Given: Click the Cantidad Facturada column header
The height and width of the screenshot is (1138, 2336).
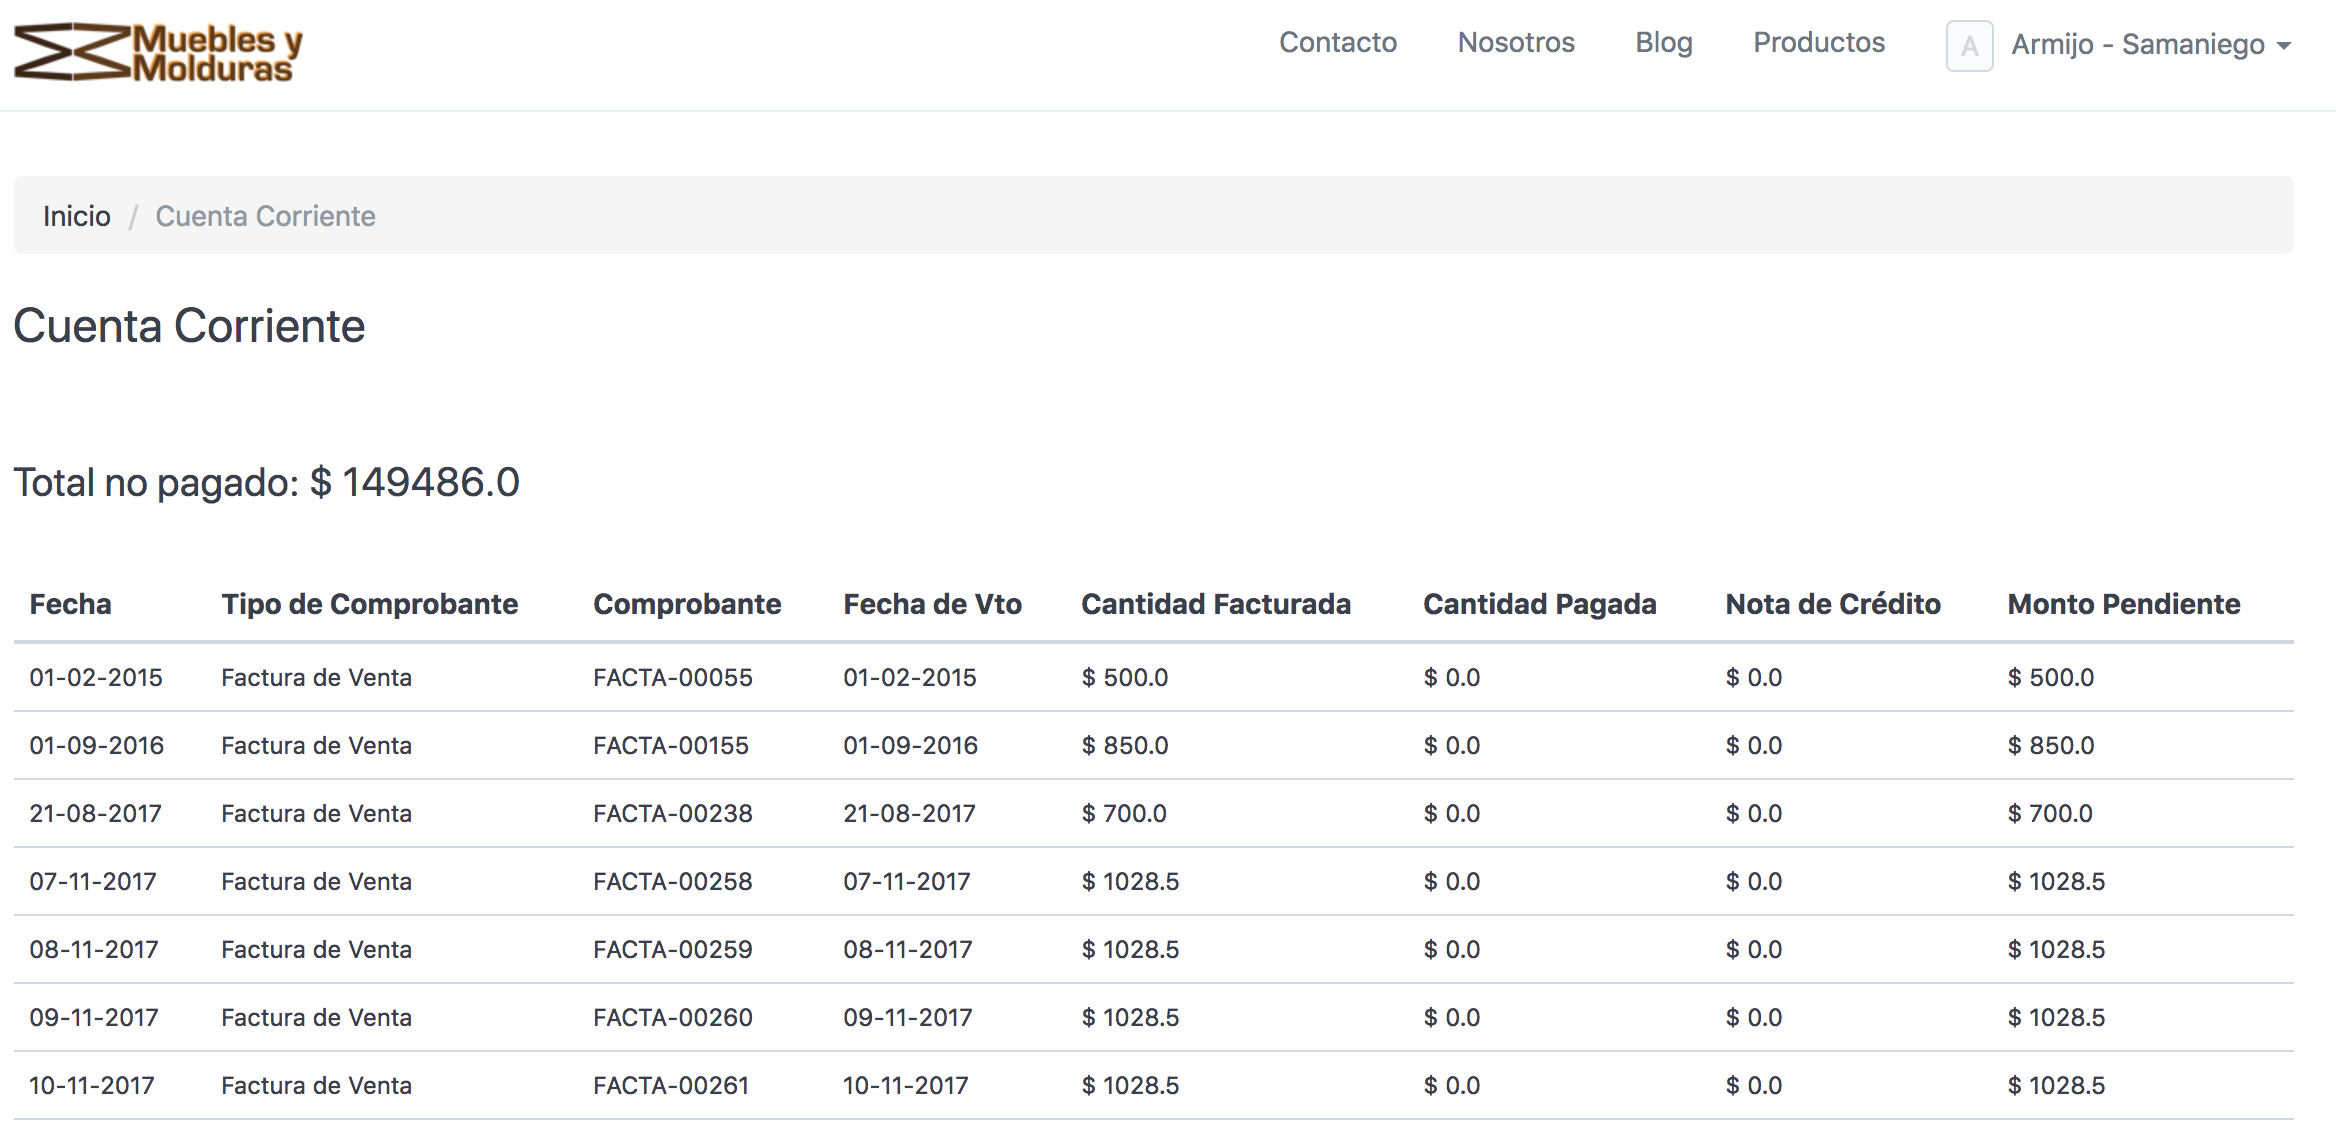Looking at the screenshot, I should tap(1215, 604).
